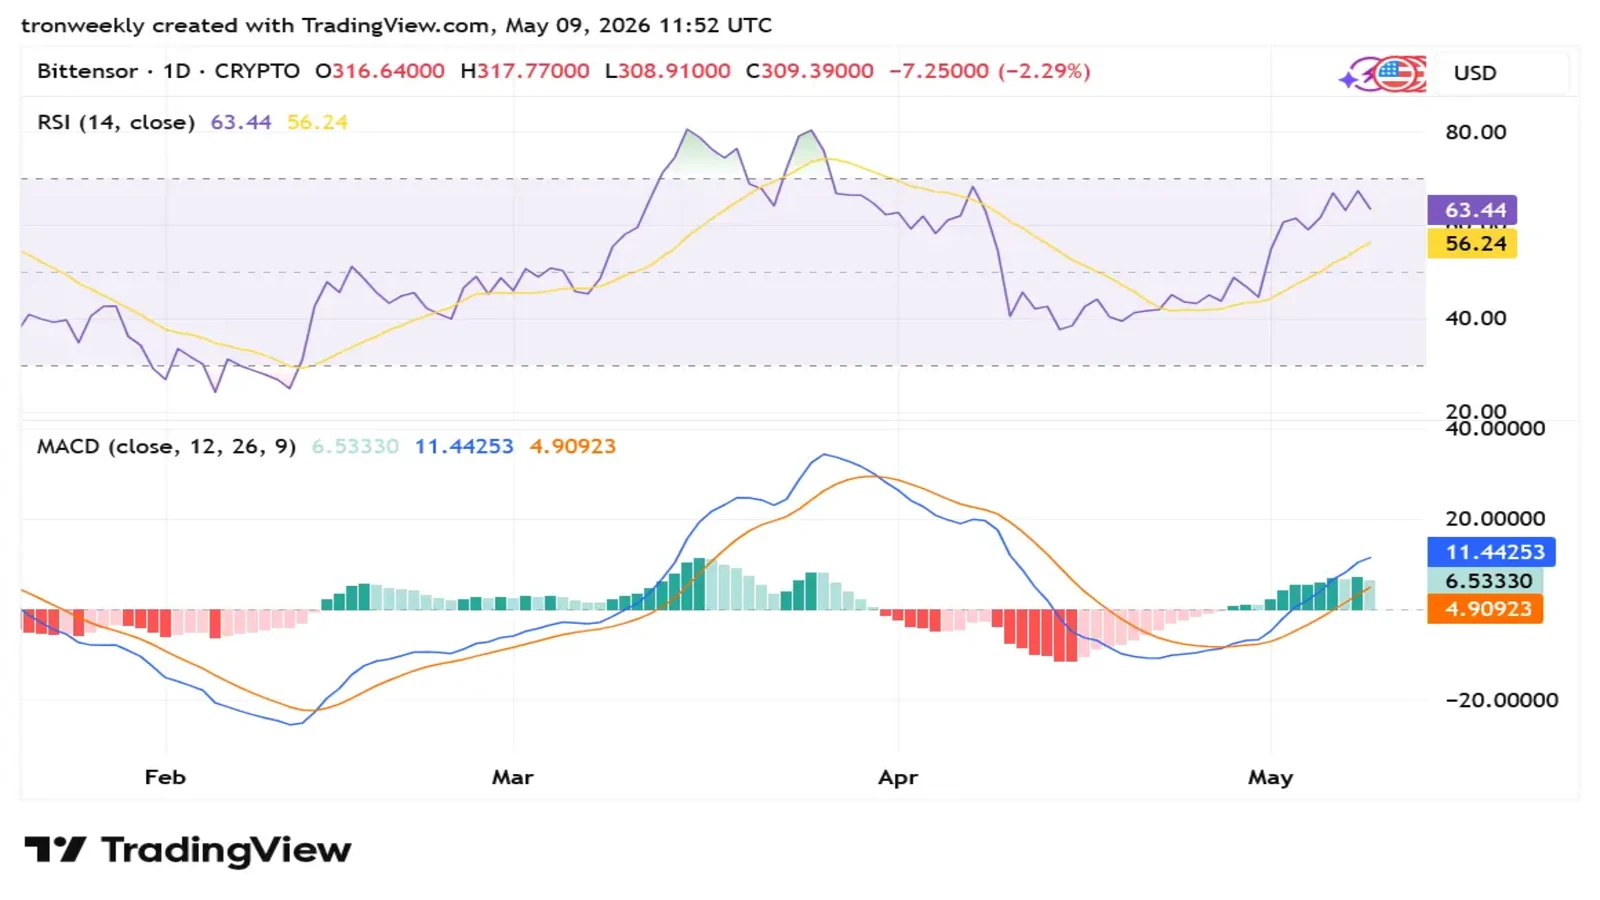Click the blue 11.44253 axis tag
The width and height of the screenshot is (1600, 900).
pos(1491,552)
